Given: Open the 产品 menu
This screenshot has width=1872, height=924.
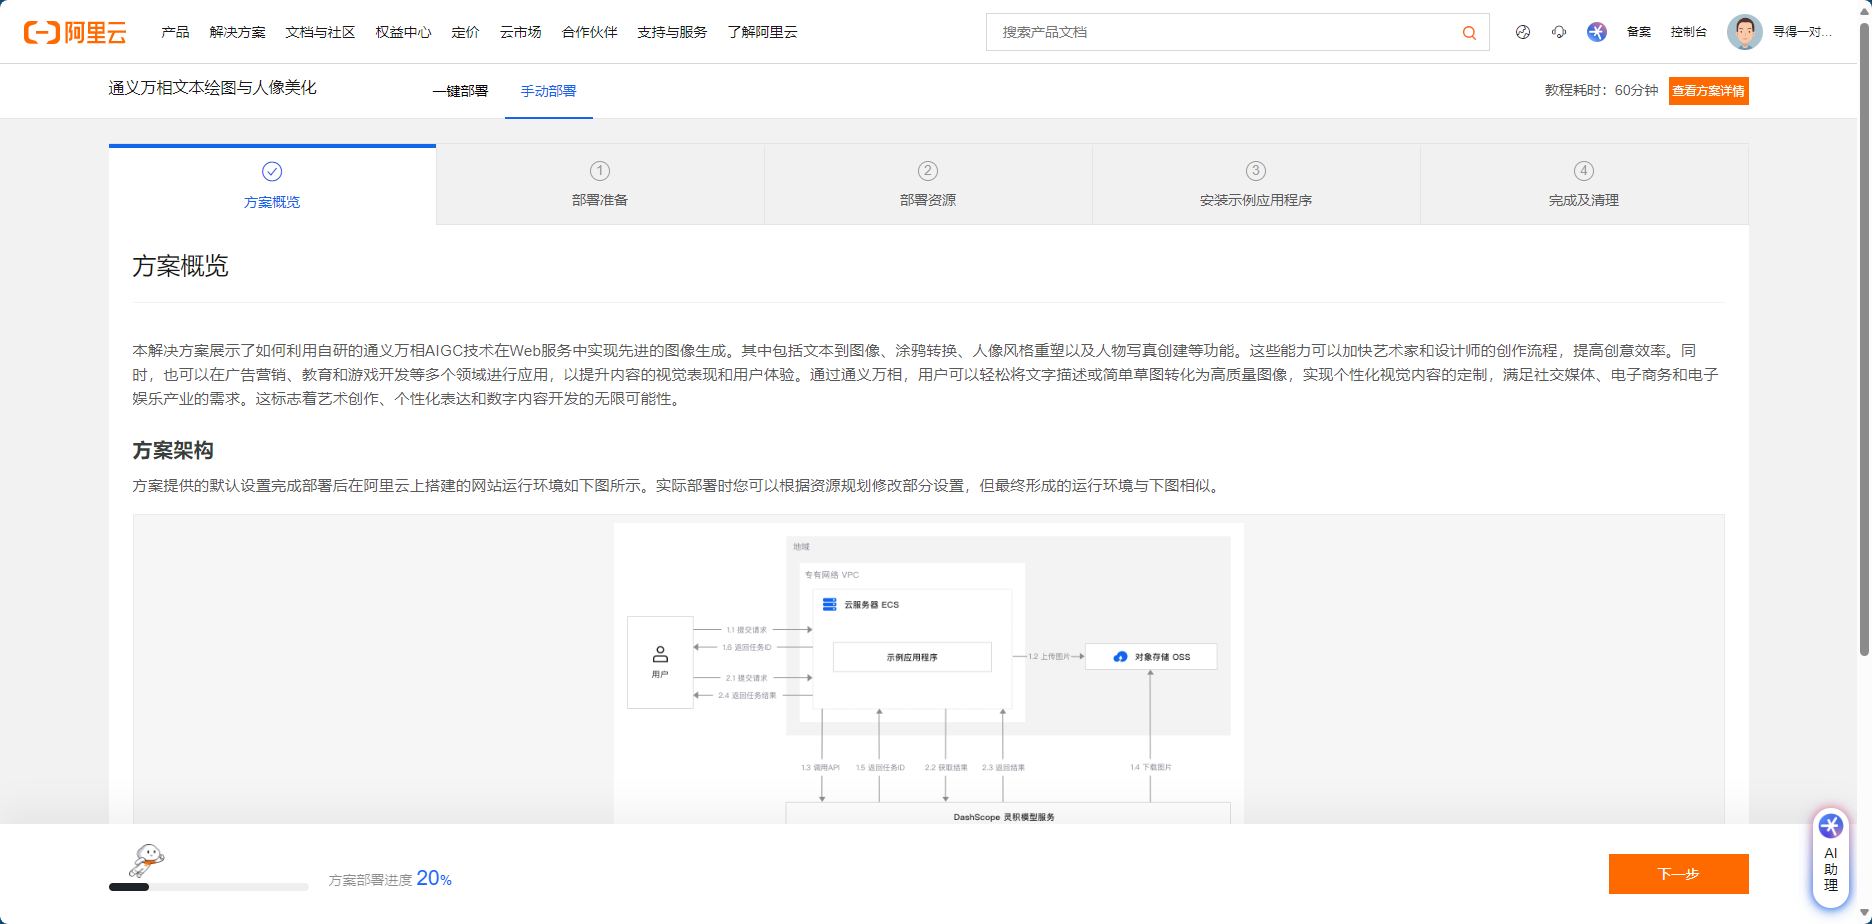Looking at the screenshot, I should [175, 32].
